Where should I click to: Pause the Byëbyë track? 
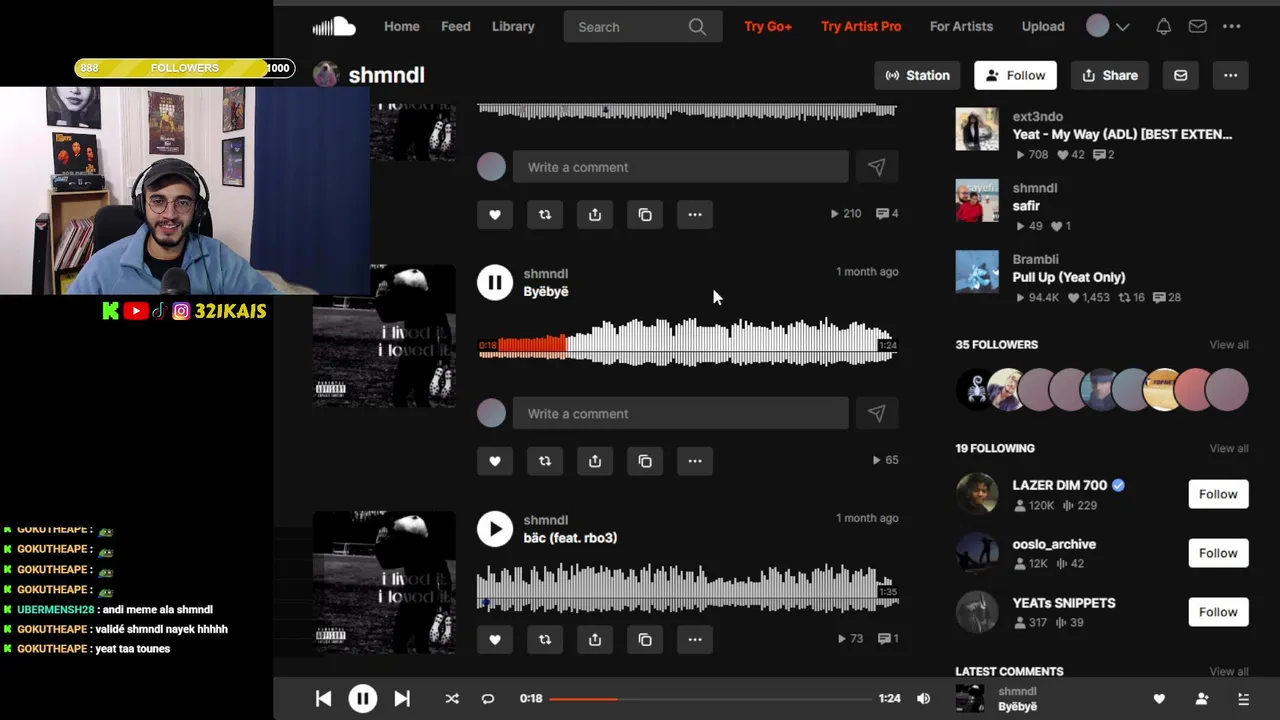(x=495, y=282)
